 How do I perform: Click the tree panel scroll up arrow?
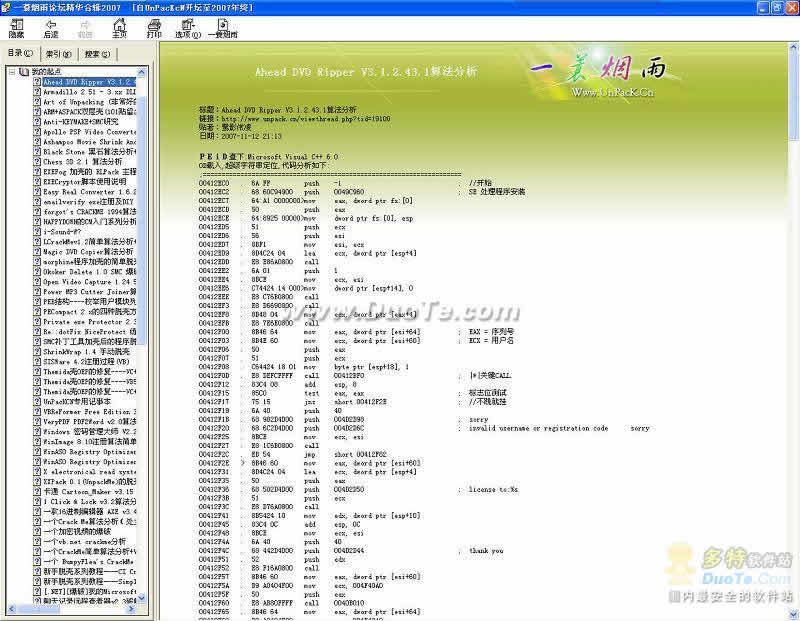point(141,72)
